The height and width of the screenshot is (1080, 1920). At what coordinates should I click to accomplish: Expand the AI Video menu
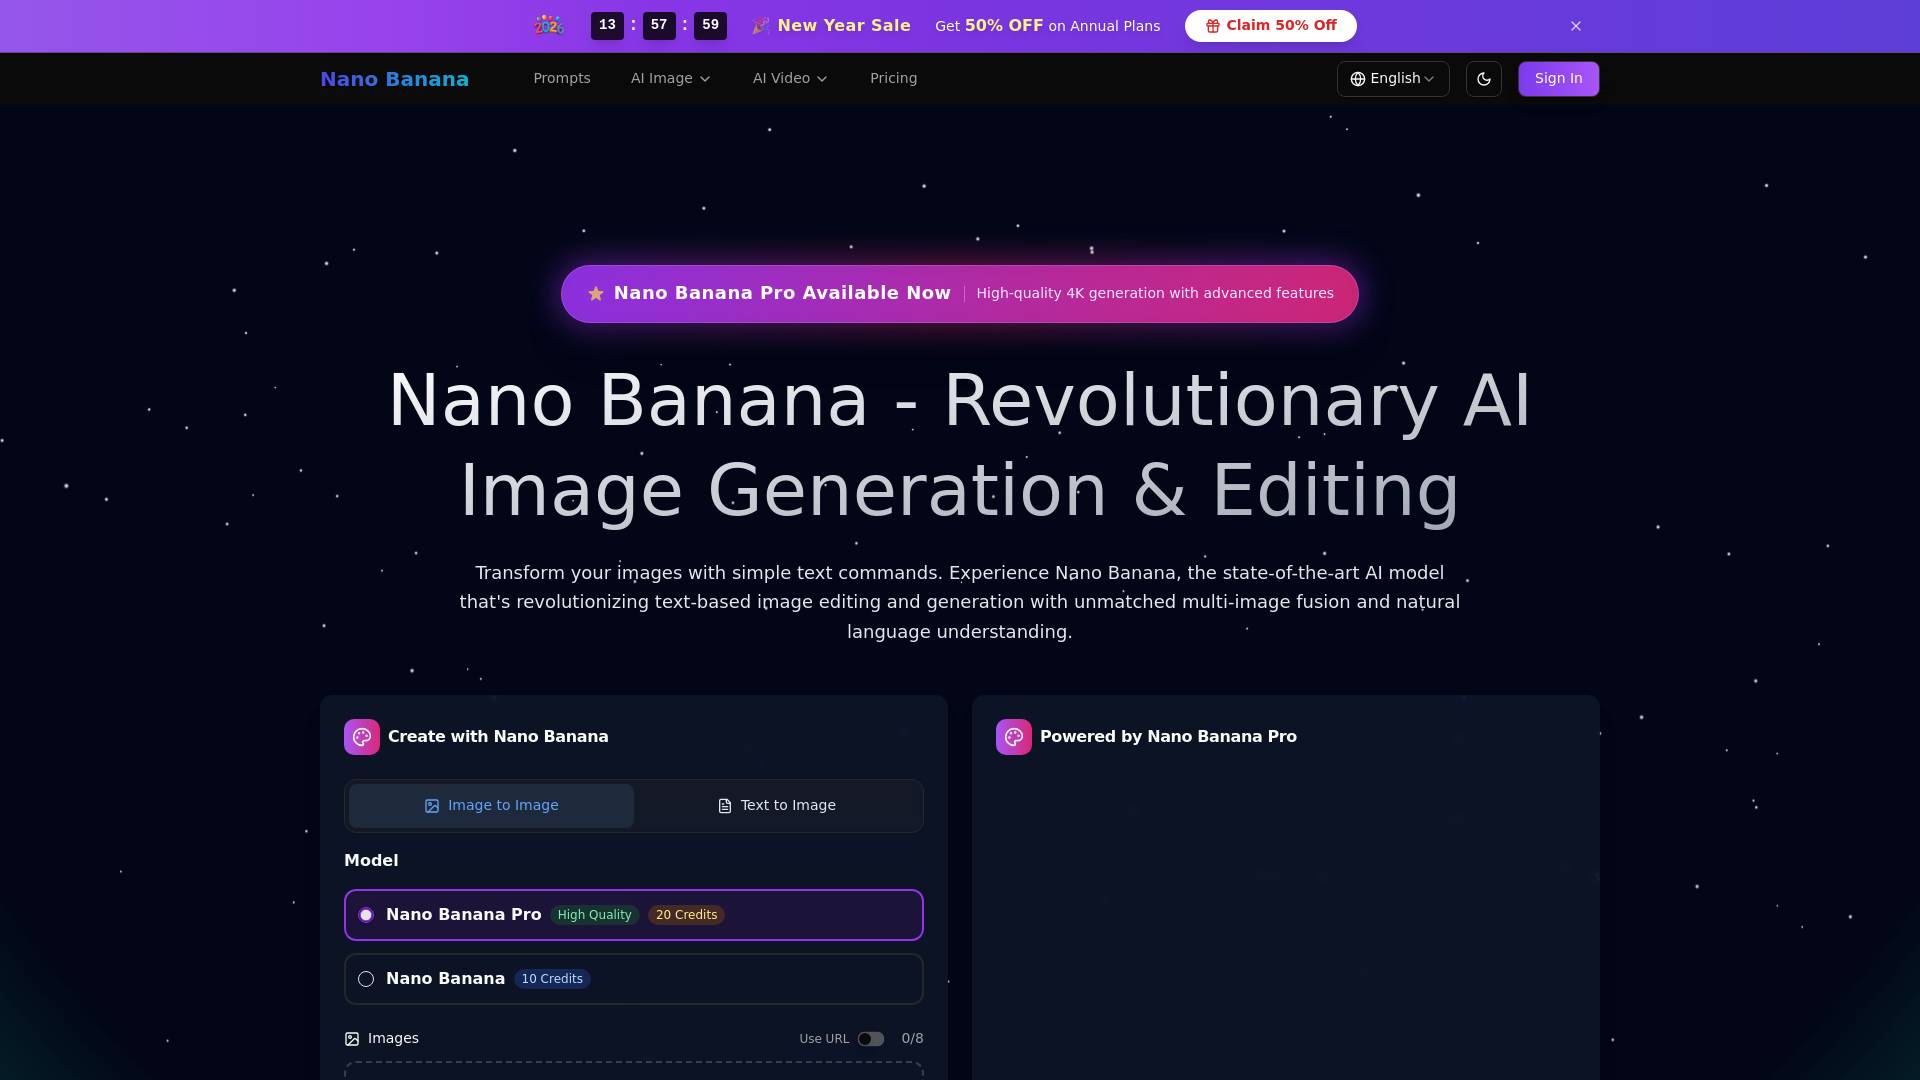pos(789,78)
